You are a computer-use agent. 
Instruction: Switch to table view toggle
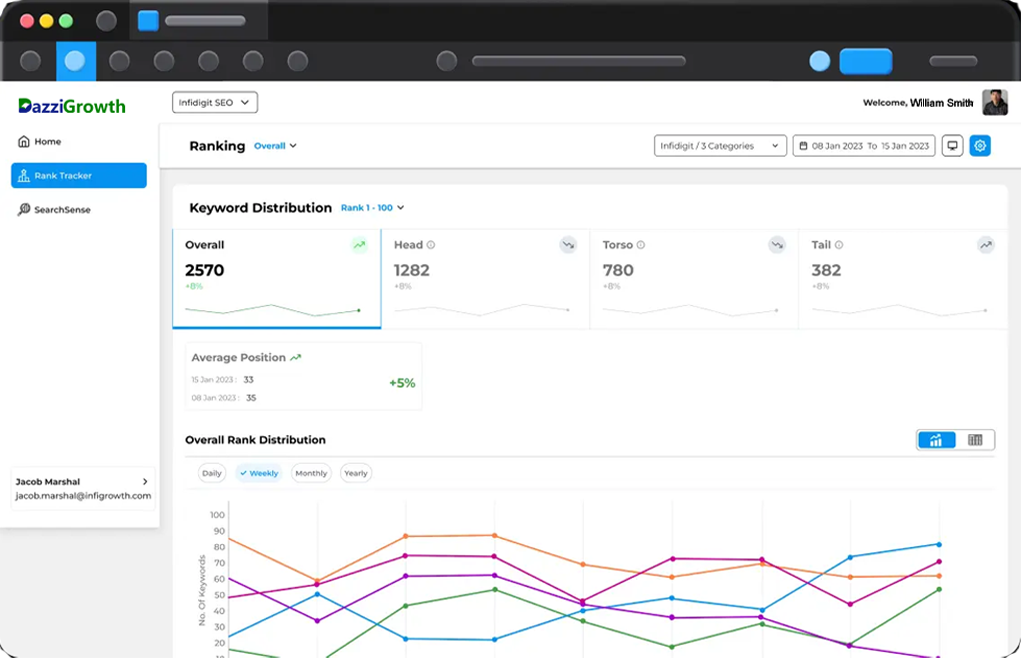[x=975, y=440]
